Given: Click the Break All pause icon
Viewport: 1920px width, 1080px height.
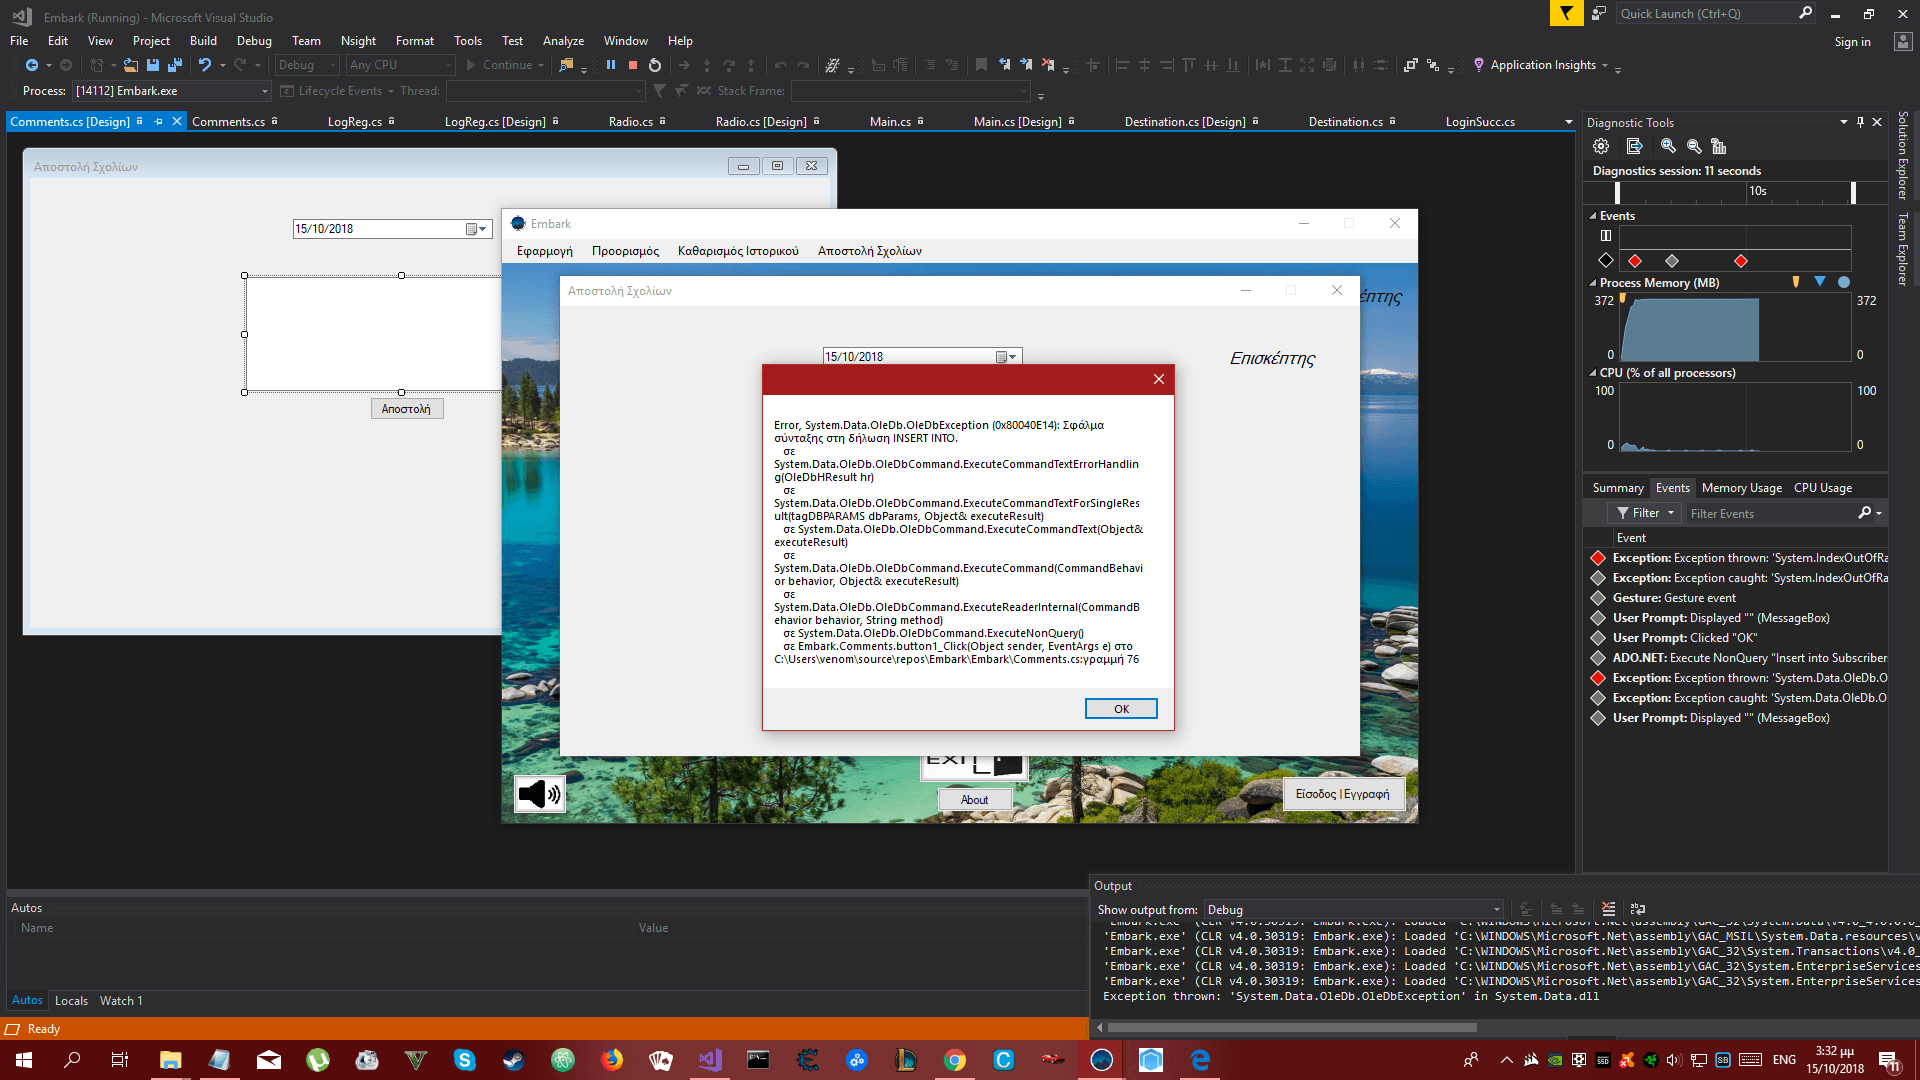Looking at the screenshot, I should (x=611, y=65).
